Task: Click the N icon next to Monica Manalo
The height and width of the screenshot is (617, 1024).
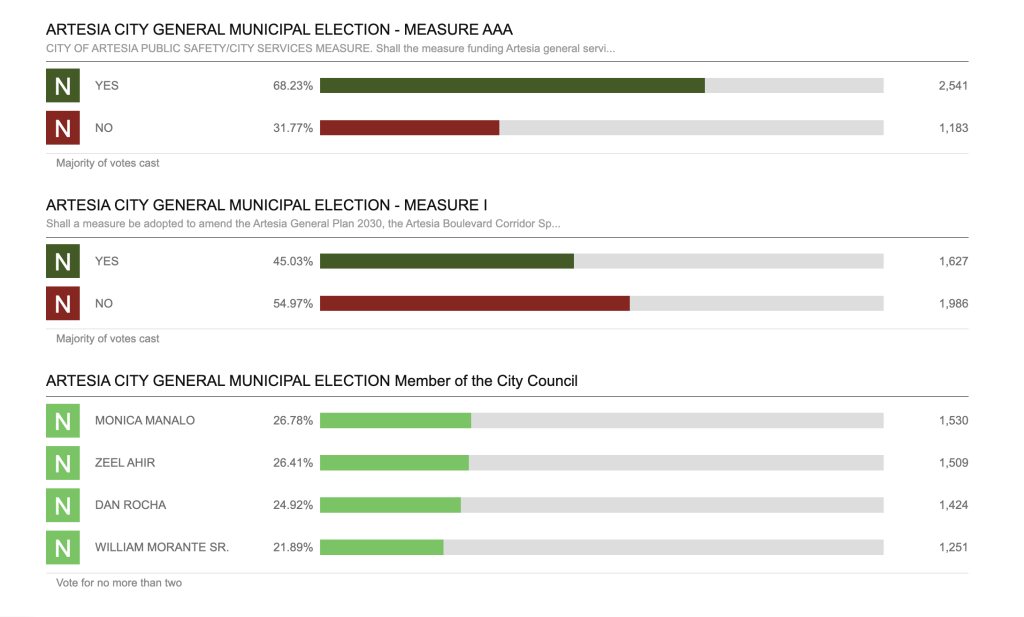Action: coord(62,421)
